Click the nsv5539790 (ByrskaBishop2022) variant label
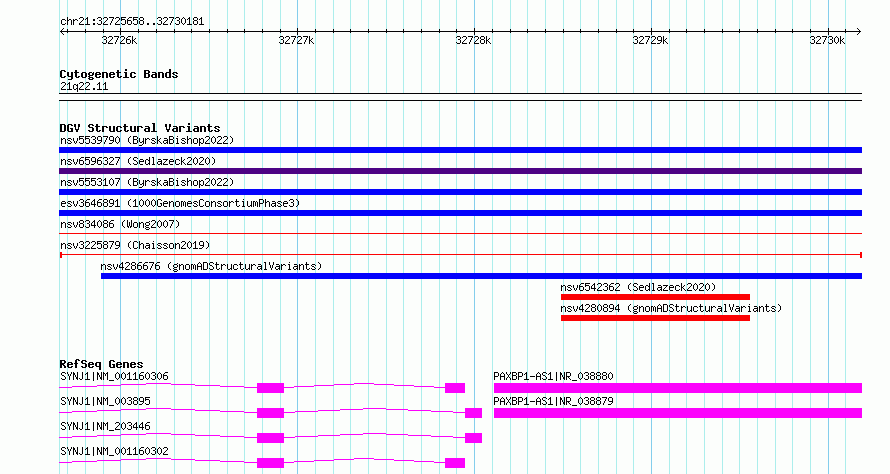Screen dimensions: 890x474 pyautogui.click(x=147, y=140)
